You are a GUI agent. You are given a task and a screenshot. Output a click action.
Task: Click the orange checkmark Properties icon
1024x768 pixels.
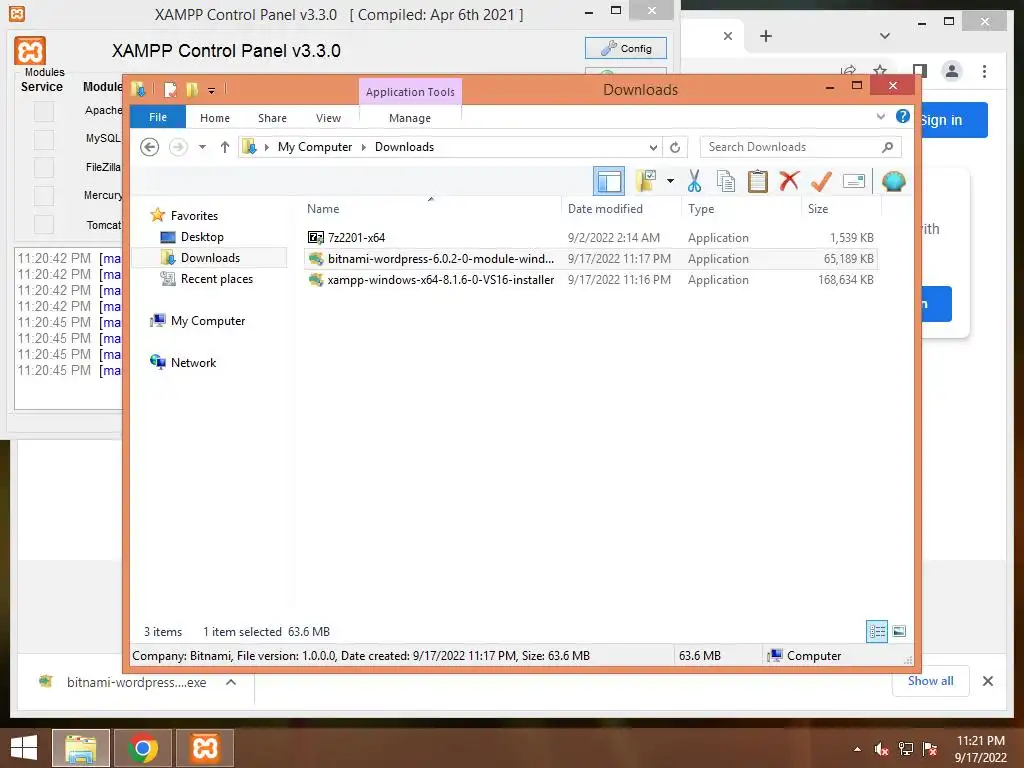pyautogui.click(x=821, y=181)
